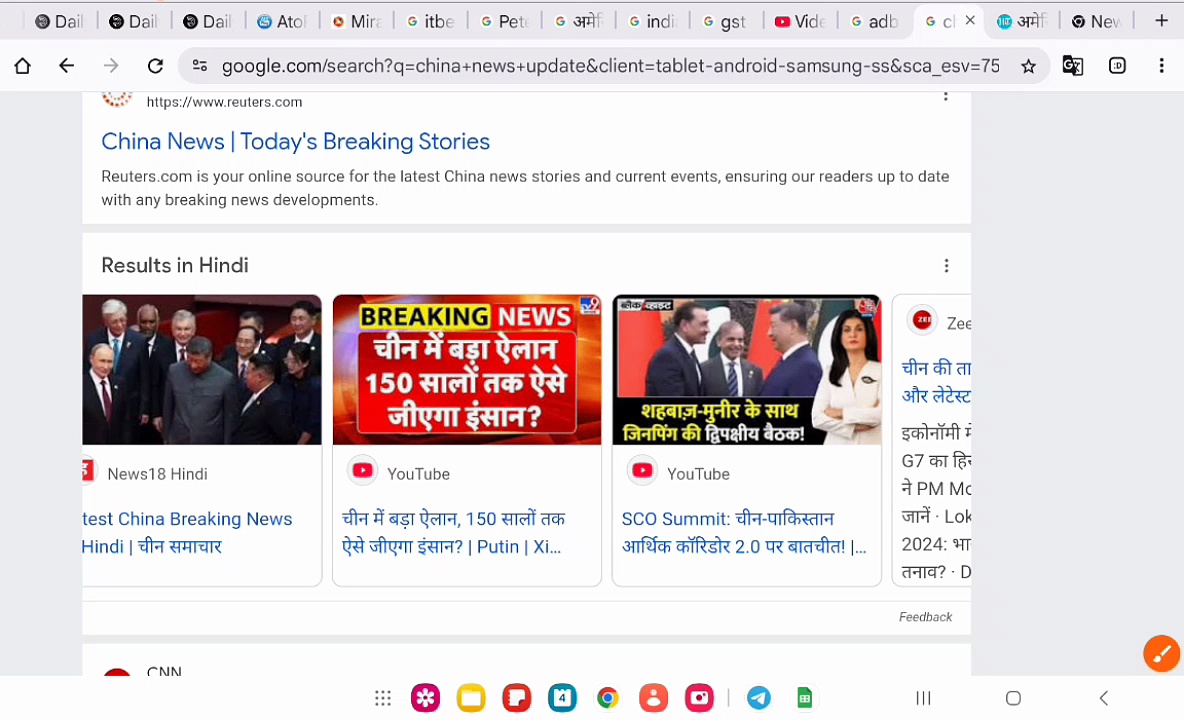Bookmark this page with the star icon
Image resolution: width=1184 pixels, height=720 pixels.
click(x=1028, y=66)
